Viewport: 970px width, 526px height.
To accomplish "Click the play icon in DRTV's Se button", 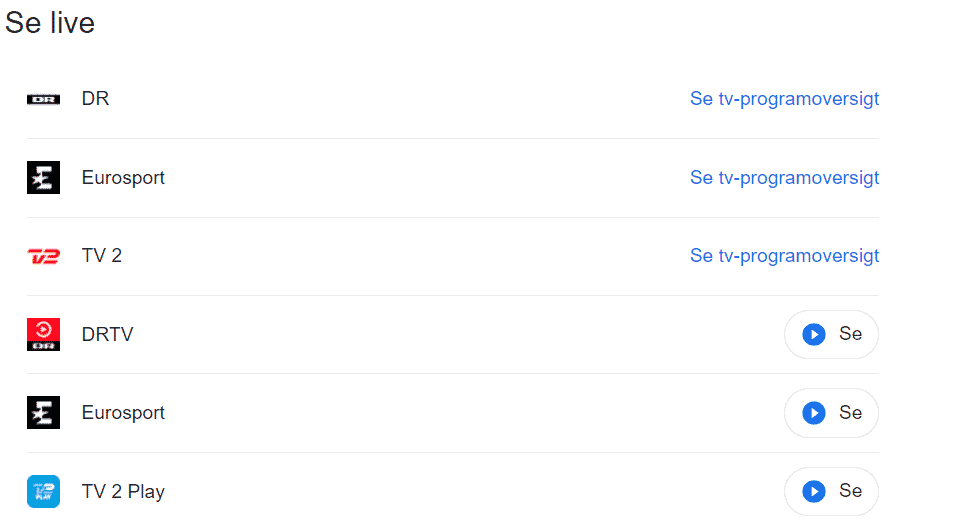I will [814, 334].
